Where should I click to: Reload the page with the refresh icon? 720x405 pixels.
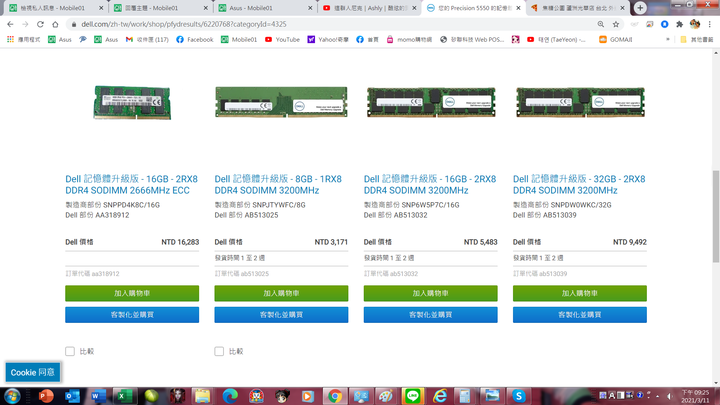coord(40,24)
